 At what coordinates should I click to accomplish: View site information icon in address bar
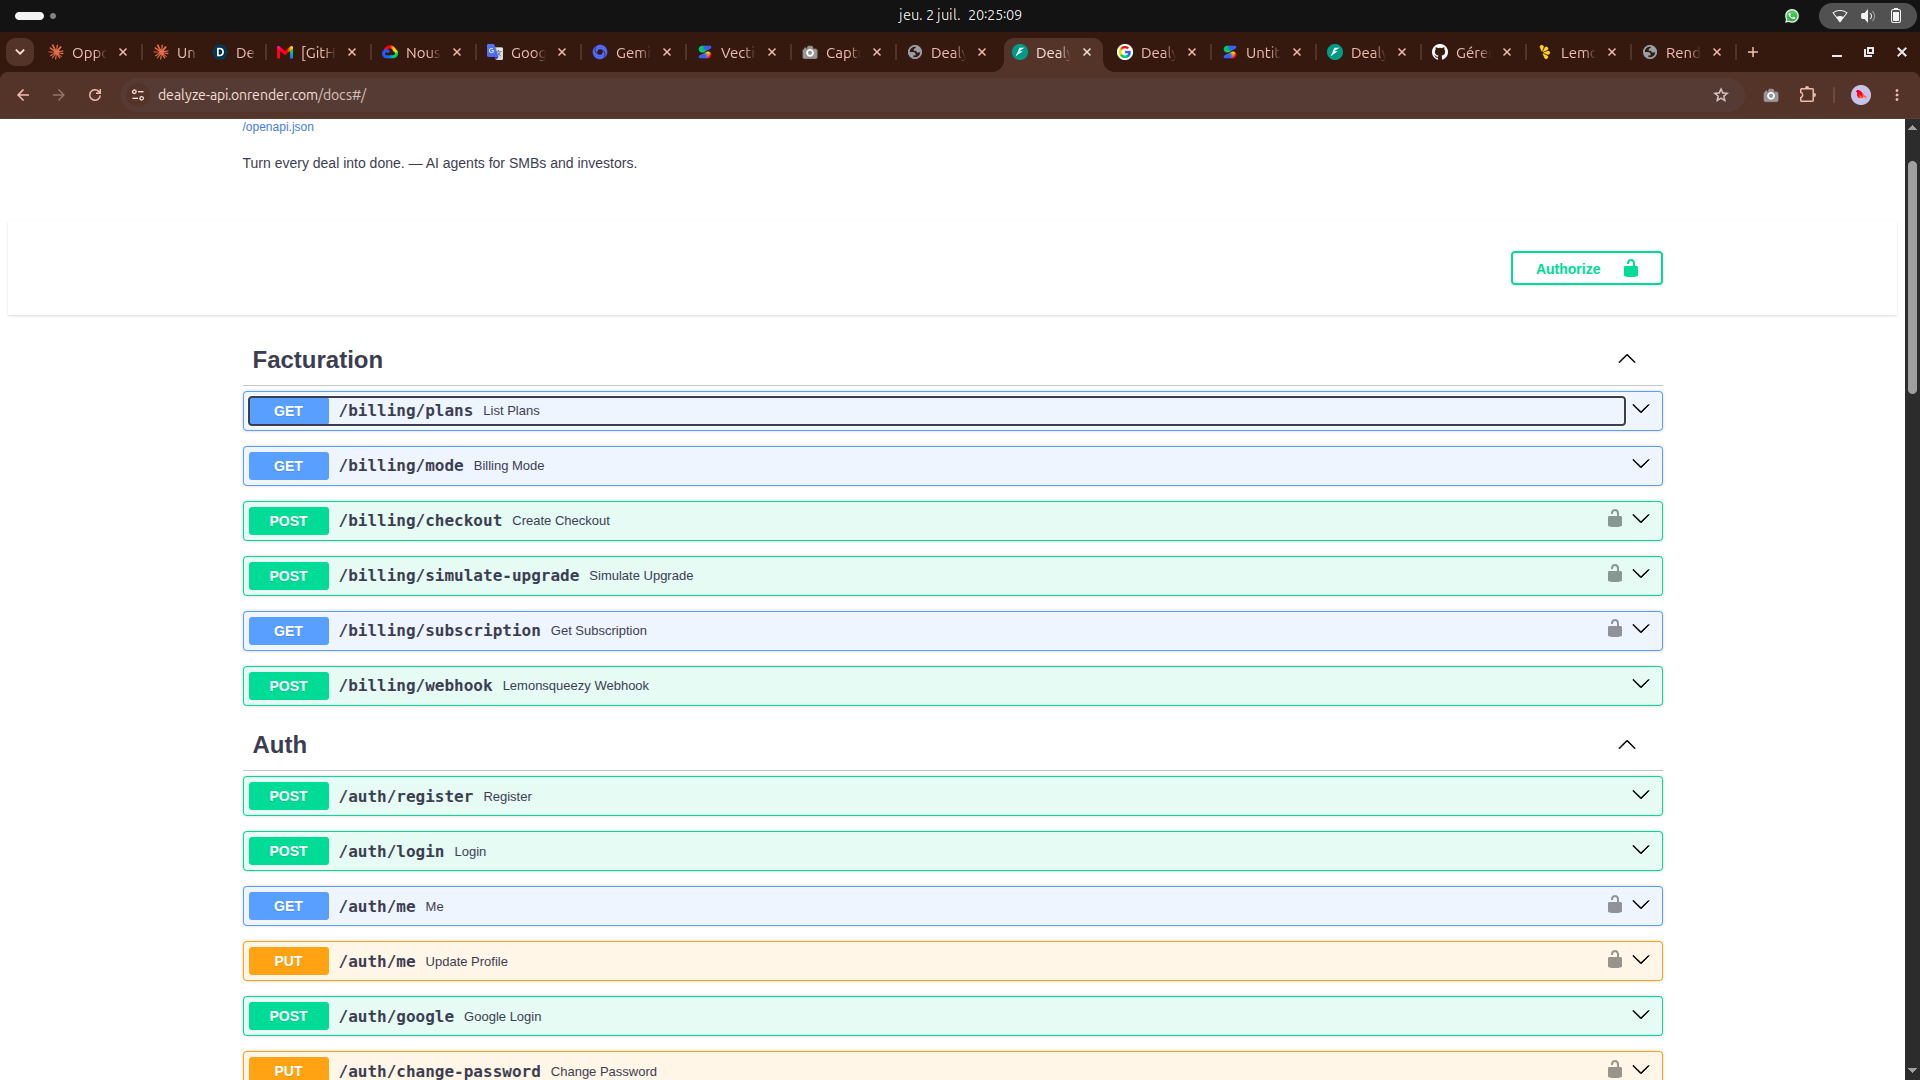pyautogui.click(x=138, y=95)
